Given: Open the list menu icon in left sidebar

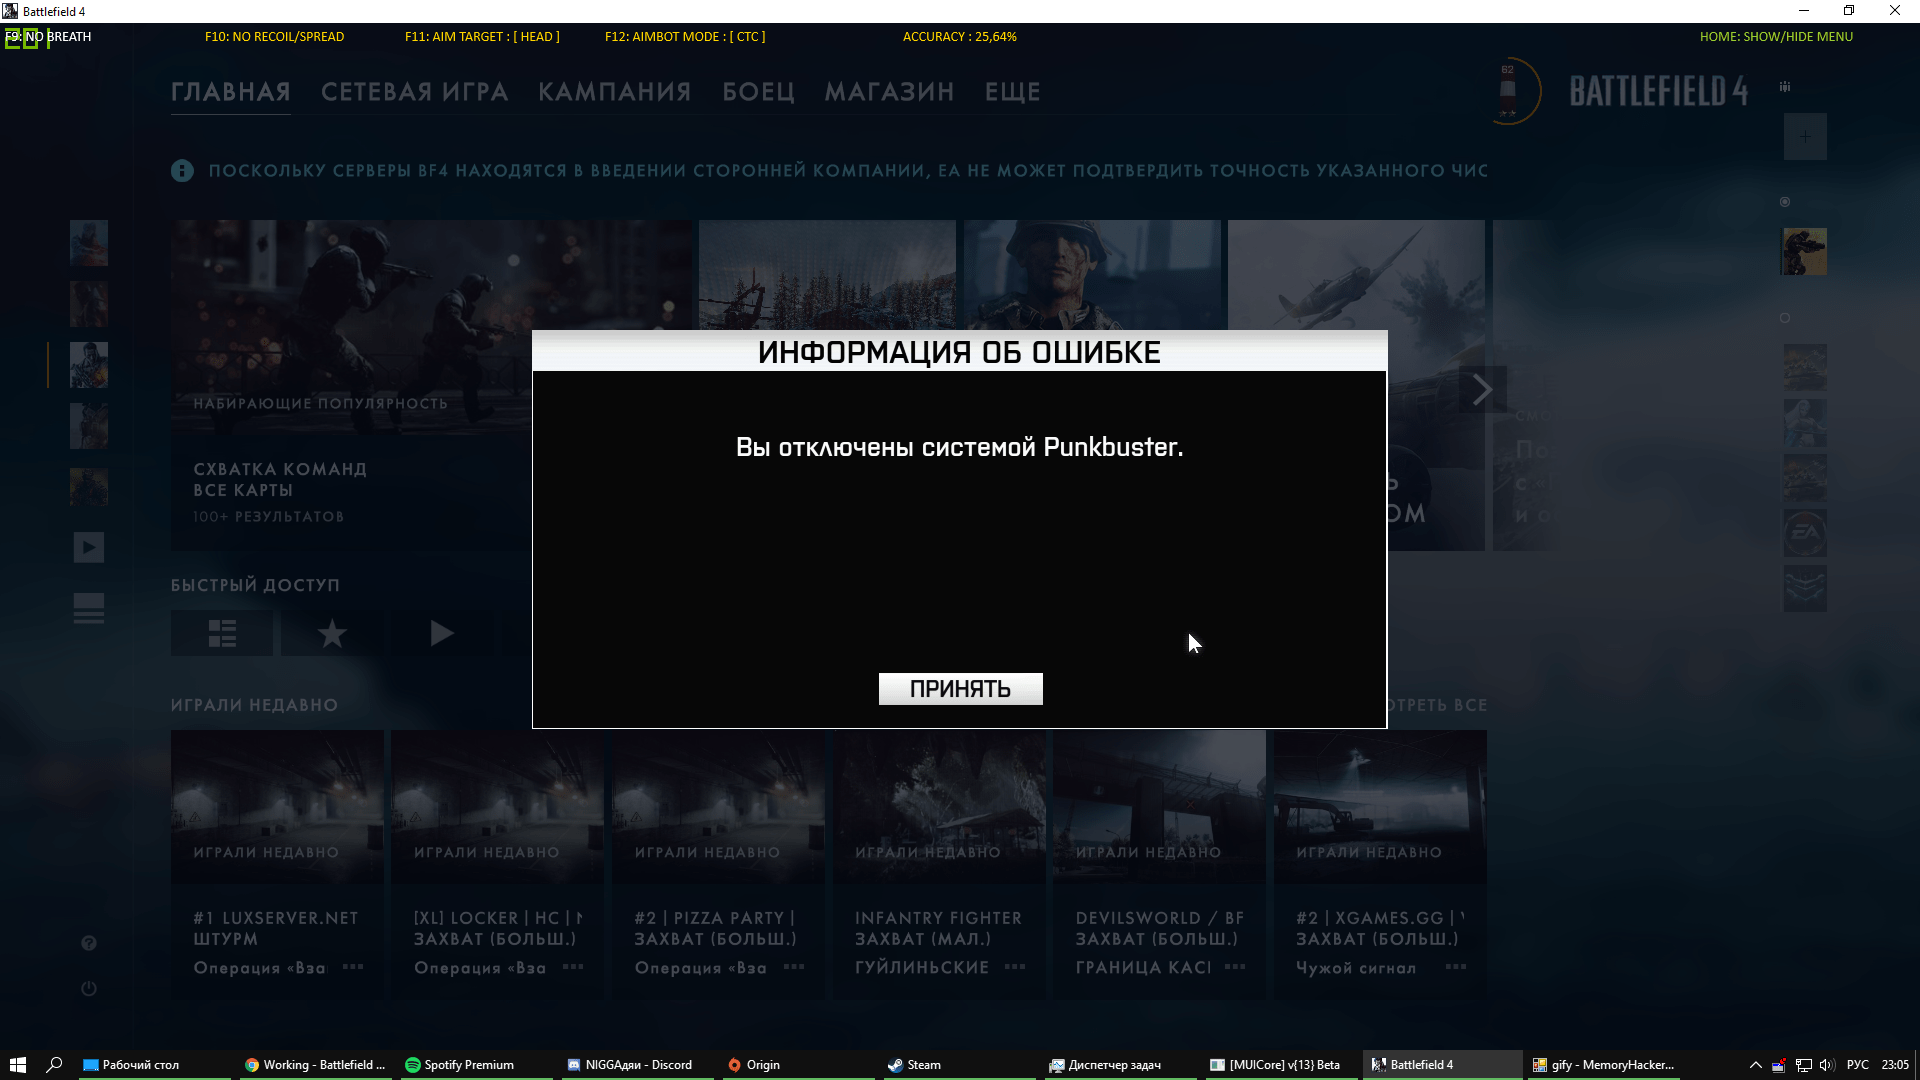Looking at the screenshot, I should (88, 608).
